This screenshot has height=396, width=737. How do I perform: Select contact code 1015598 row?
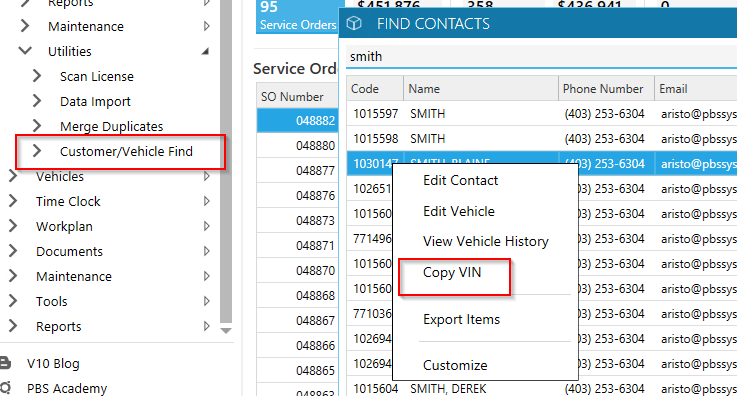point(541,139)
